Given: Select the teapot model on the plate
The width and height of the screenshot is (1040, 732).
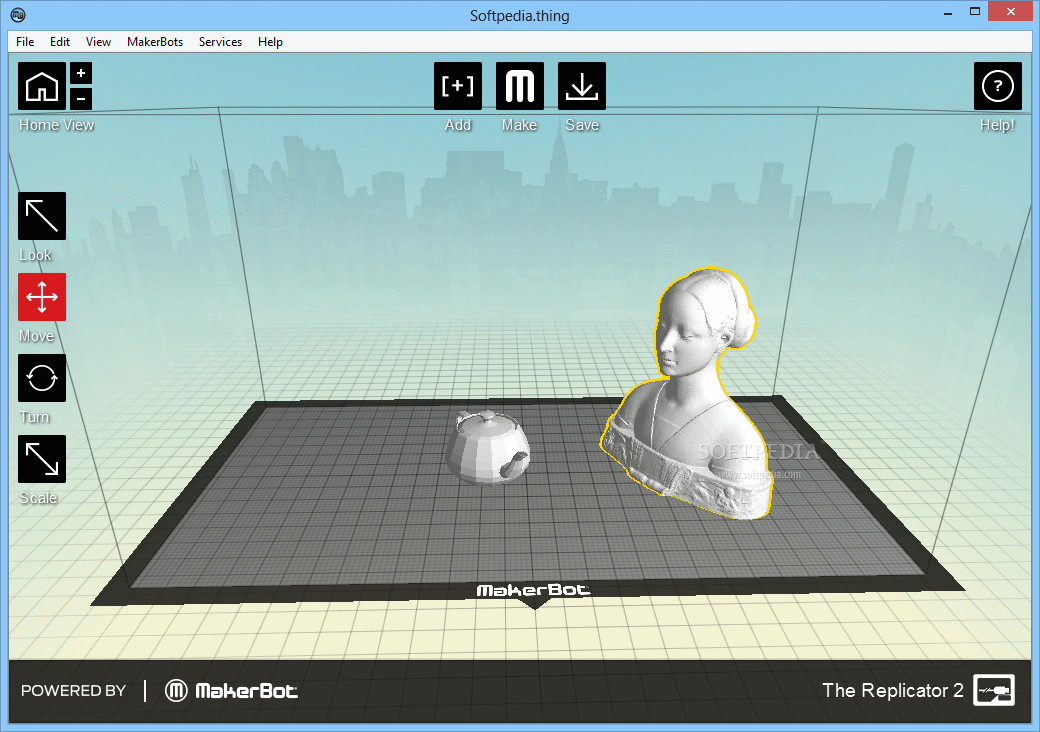Looking at the screenshot, I should [487, 448].
